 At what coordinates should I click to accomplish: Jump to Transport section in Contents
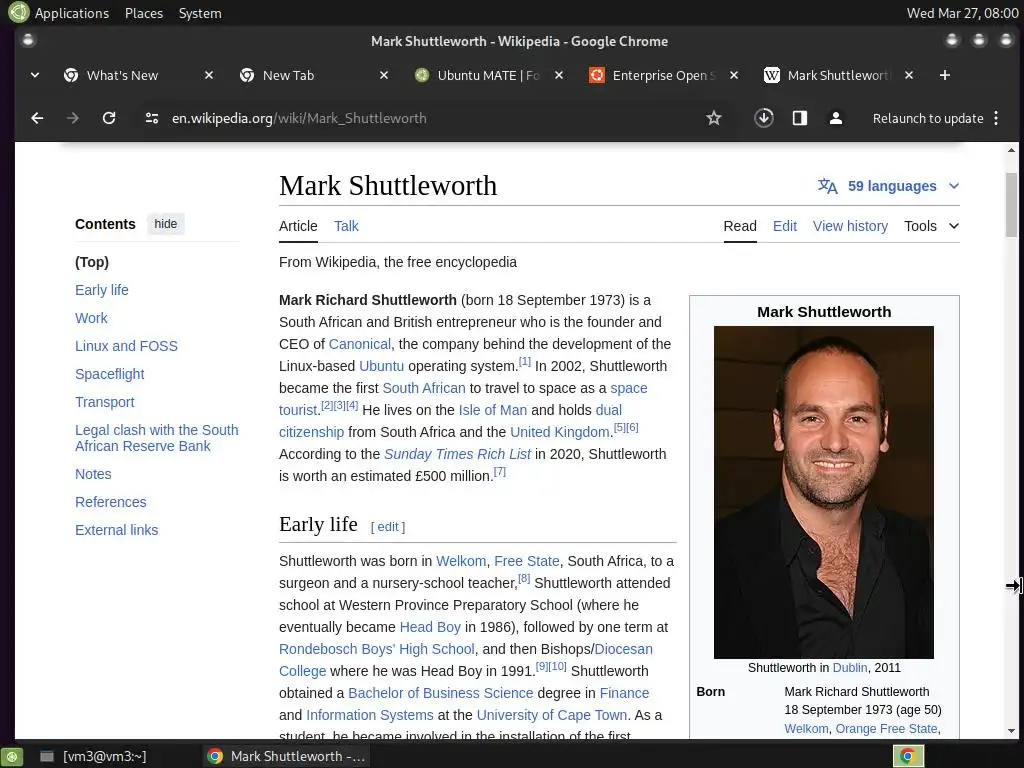tap(104, 402)
